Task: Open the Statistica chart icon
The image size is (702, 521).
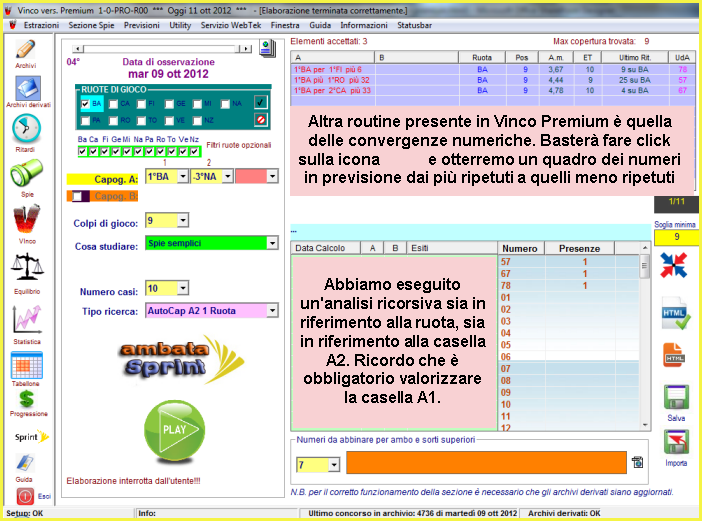Action: point(27,319)
